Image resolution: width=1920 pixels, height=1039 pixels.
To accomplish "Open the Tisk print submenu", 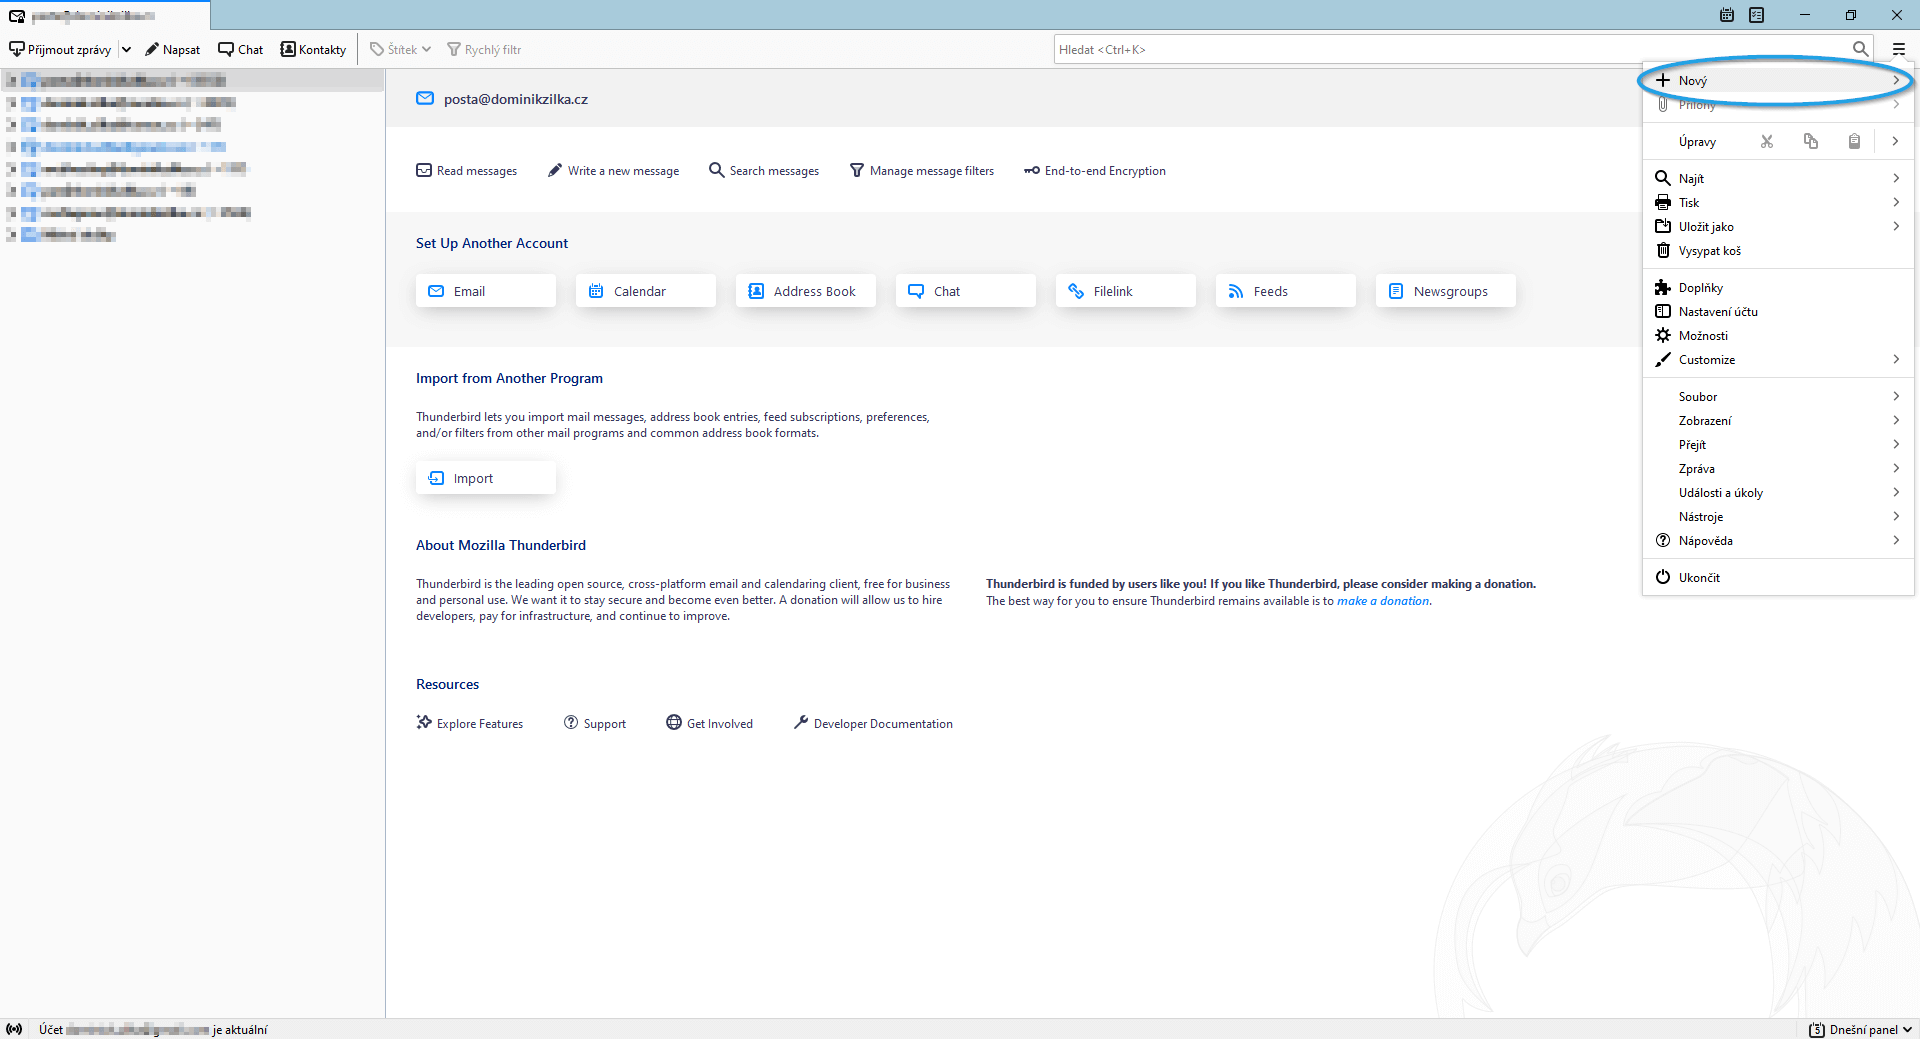I will tap(1778, 202).
